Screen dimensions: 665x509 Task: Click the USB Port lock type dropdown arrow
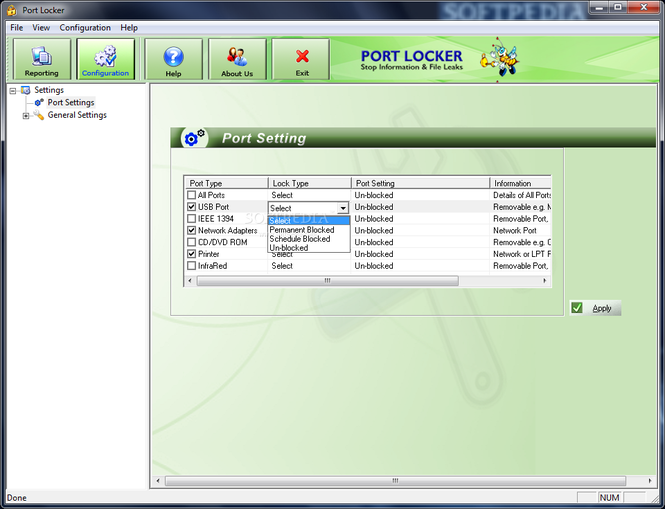343,208
